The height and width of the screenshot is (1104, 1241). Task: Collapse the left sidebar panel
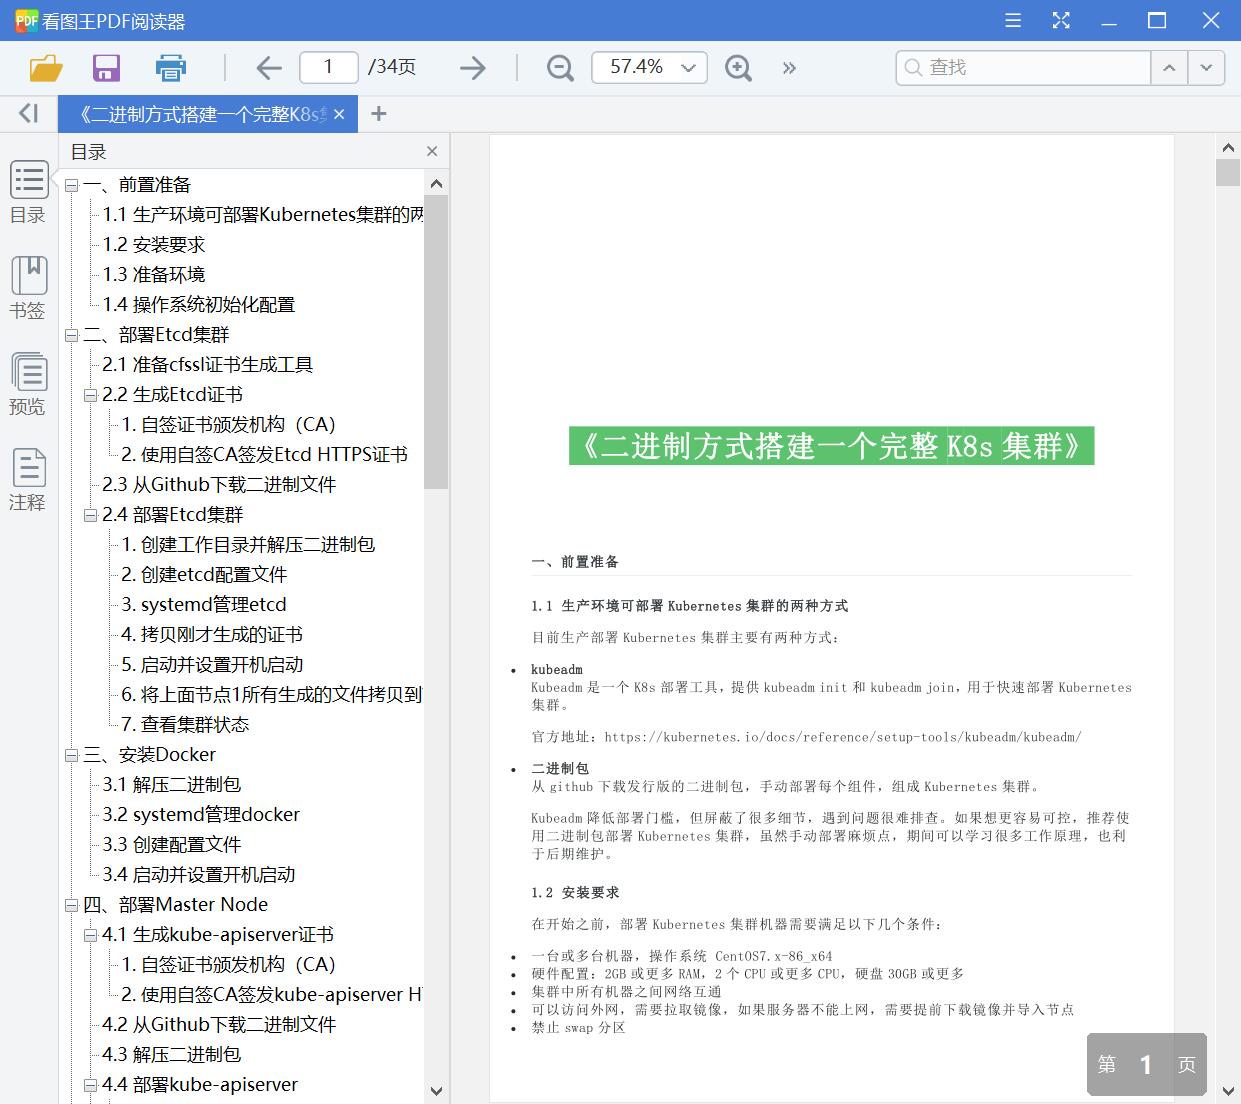pyautogui.click(x=29, y=114)
